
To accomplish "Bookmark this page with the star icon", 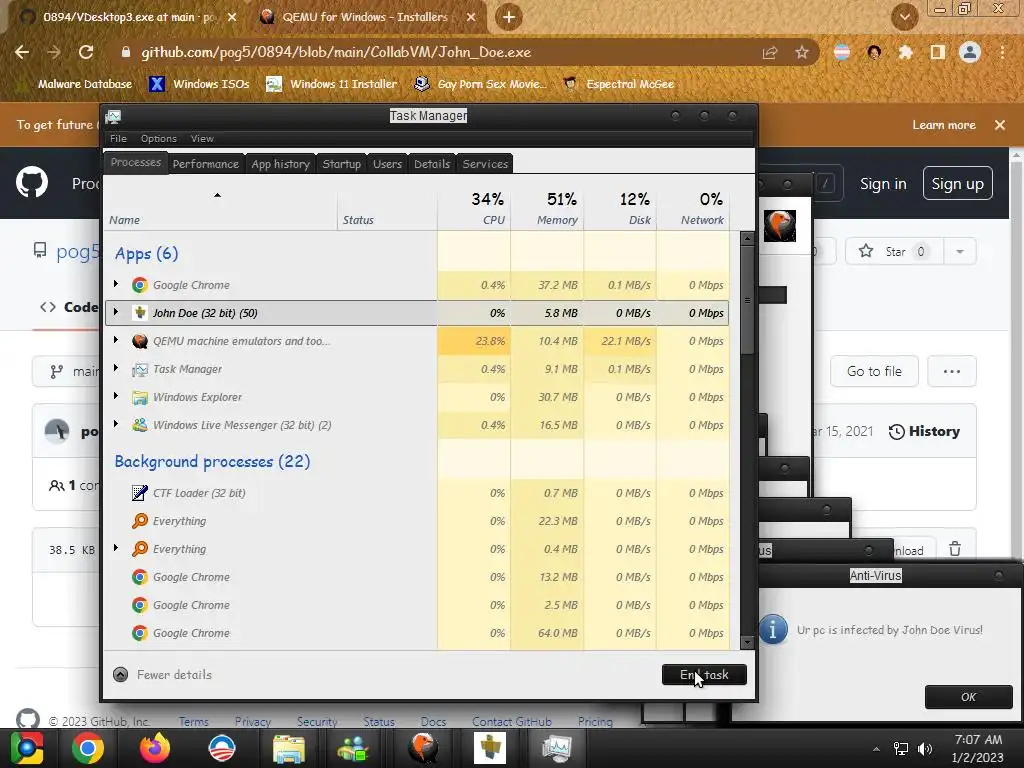I will (802, 52).
